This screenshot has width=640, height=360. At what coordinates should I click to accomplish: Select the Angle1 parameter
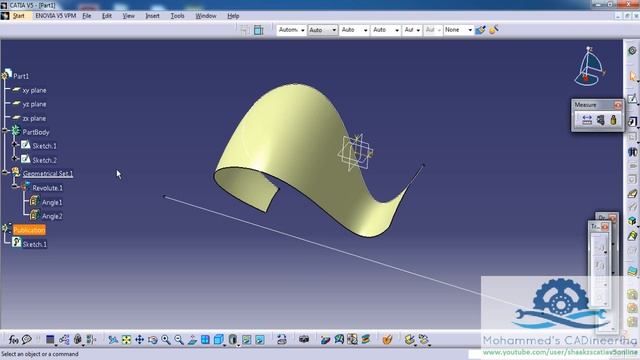click(x=52, y=202)
